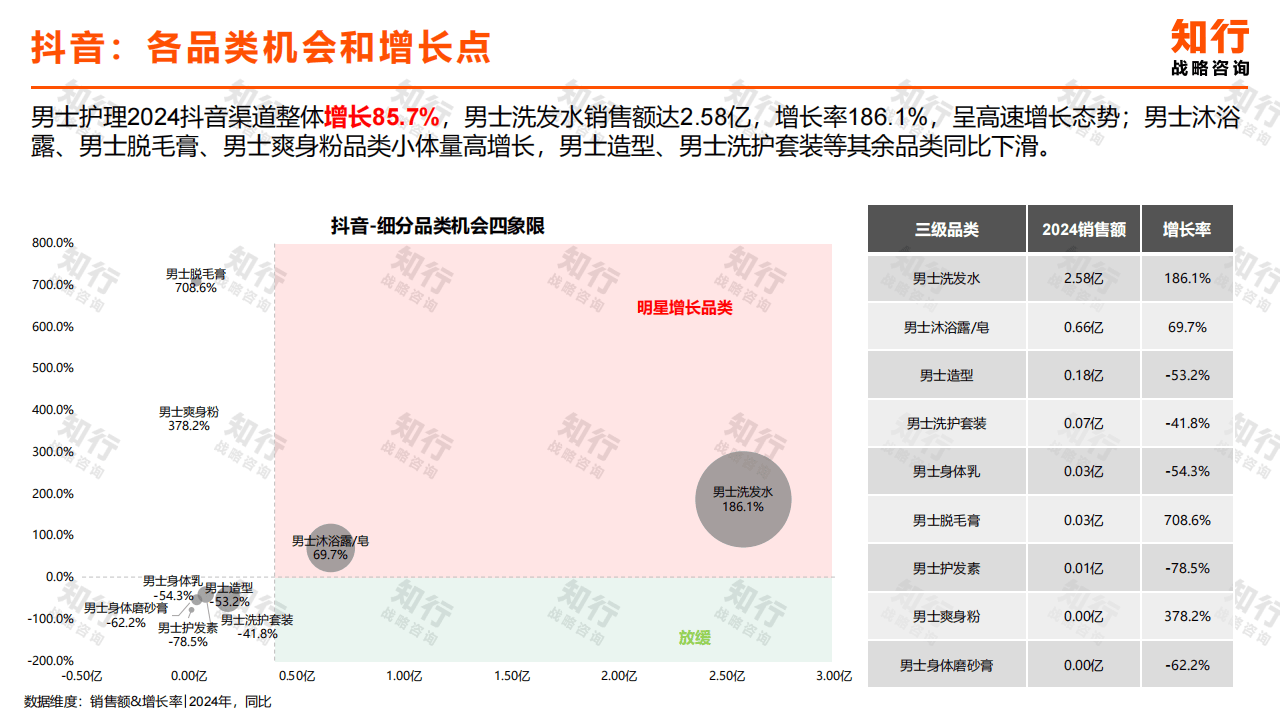Click the red 明星增长品类 quadrant label
This screenshot has width=1280, height=720.
(x=685, y=308)
